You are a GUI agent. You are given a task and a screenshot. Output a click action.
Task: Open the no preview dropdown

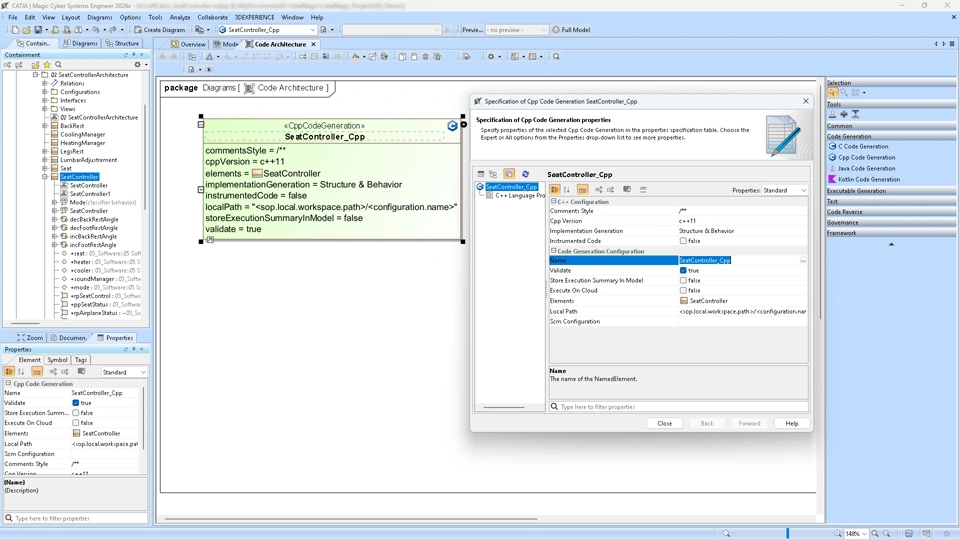point(517,29)
